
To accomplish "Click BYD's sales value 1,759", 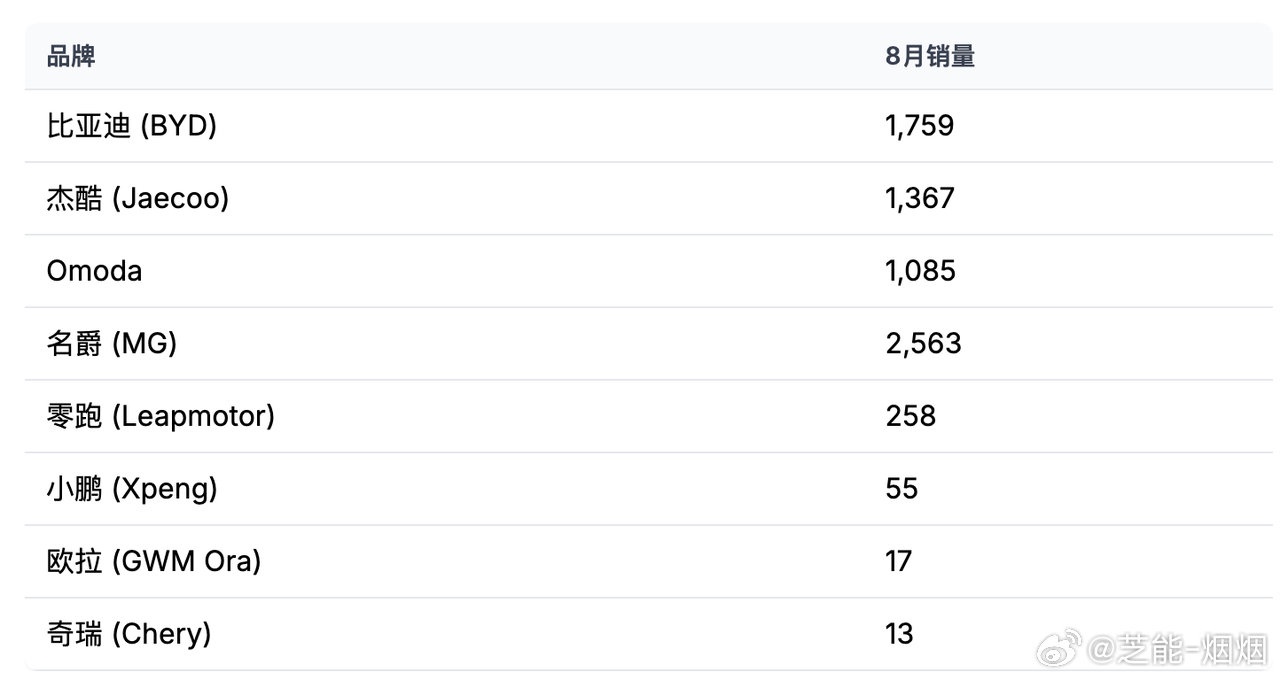I will pos(919,126).
